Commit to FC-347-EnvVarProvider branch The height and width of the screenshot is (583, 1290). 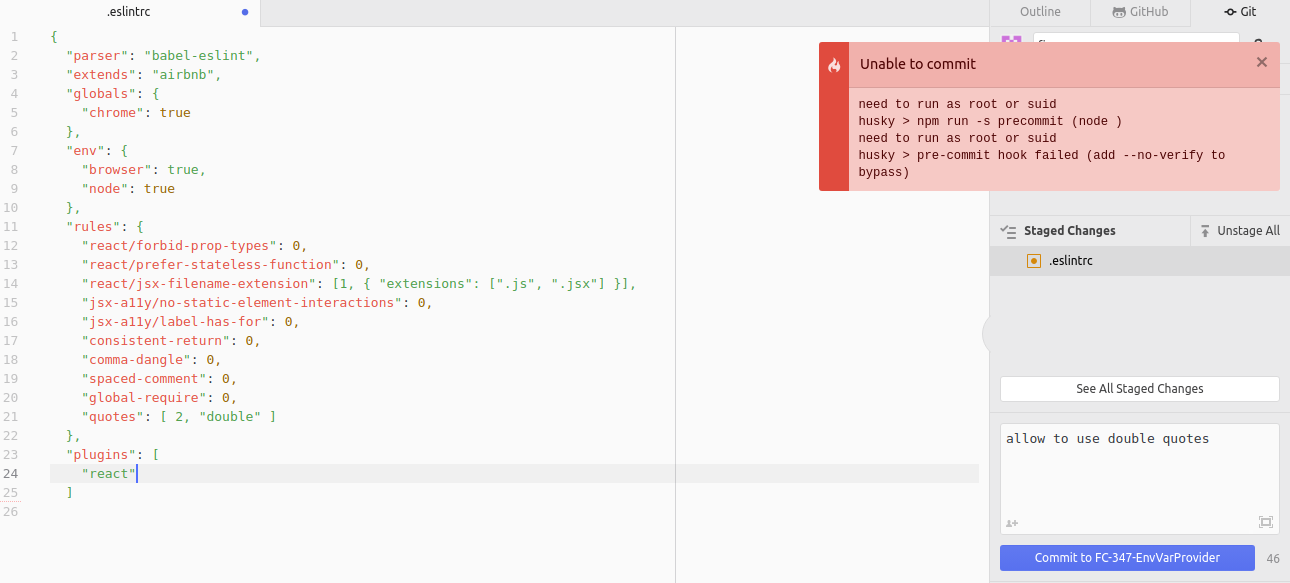click(1127, 558)
